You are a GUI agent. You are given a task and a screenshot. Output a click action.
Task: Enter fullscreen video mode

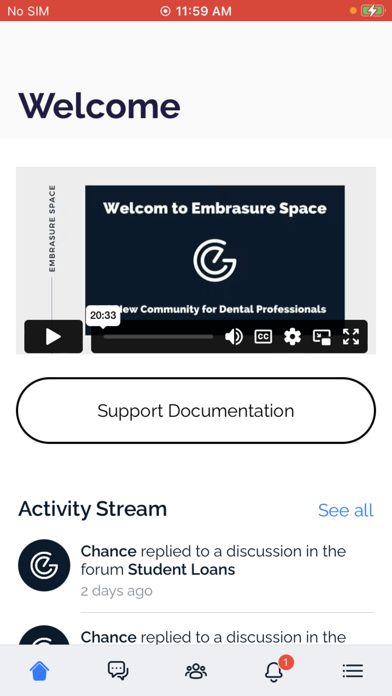click(351, 337)
